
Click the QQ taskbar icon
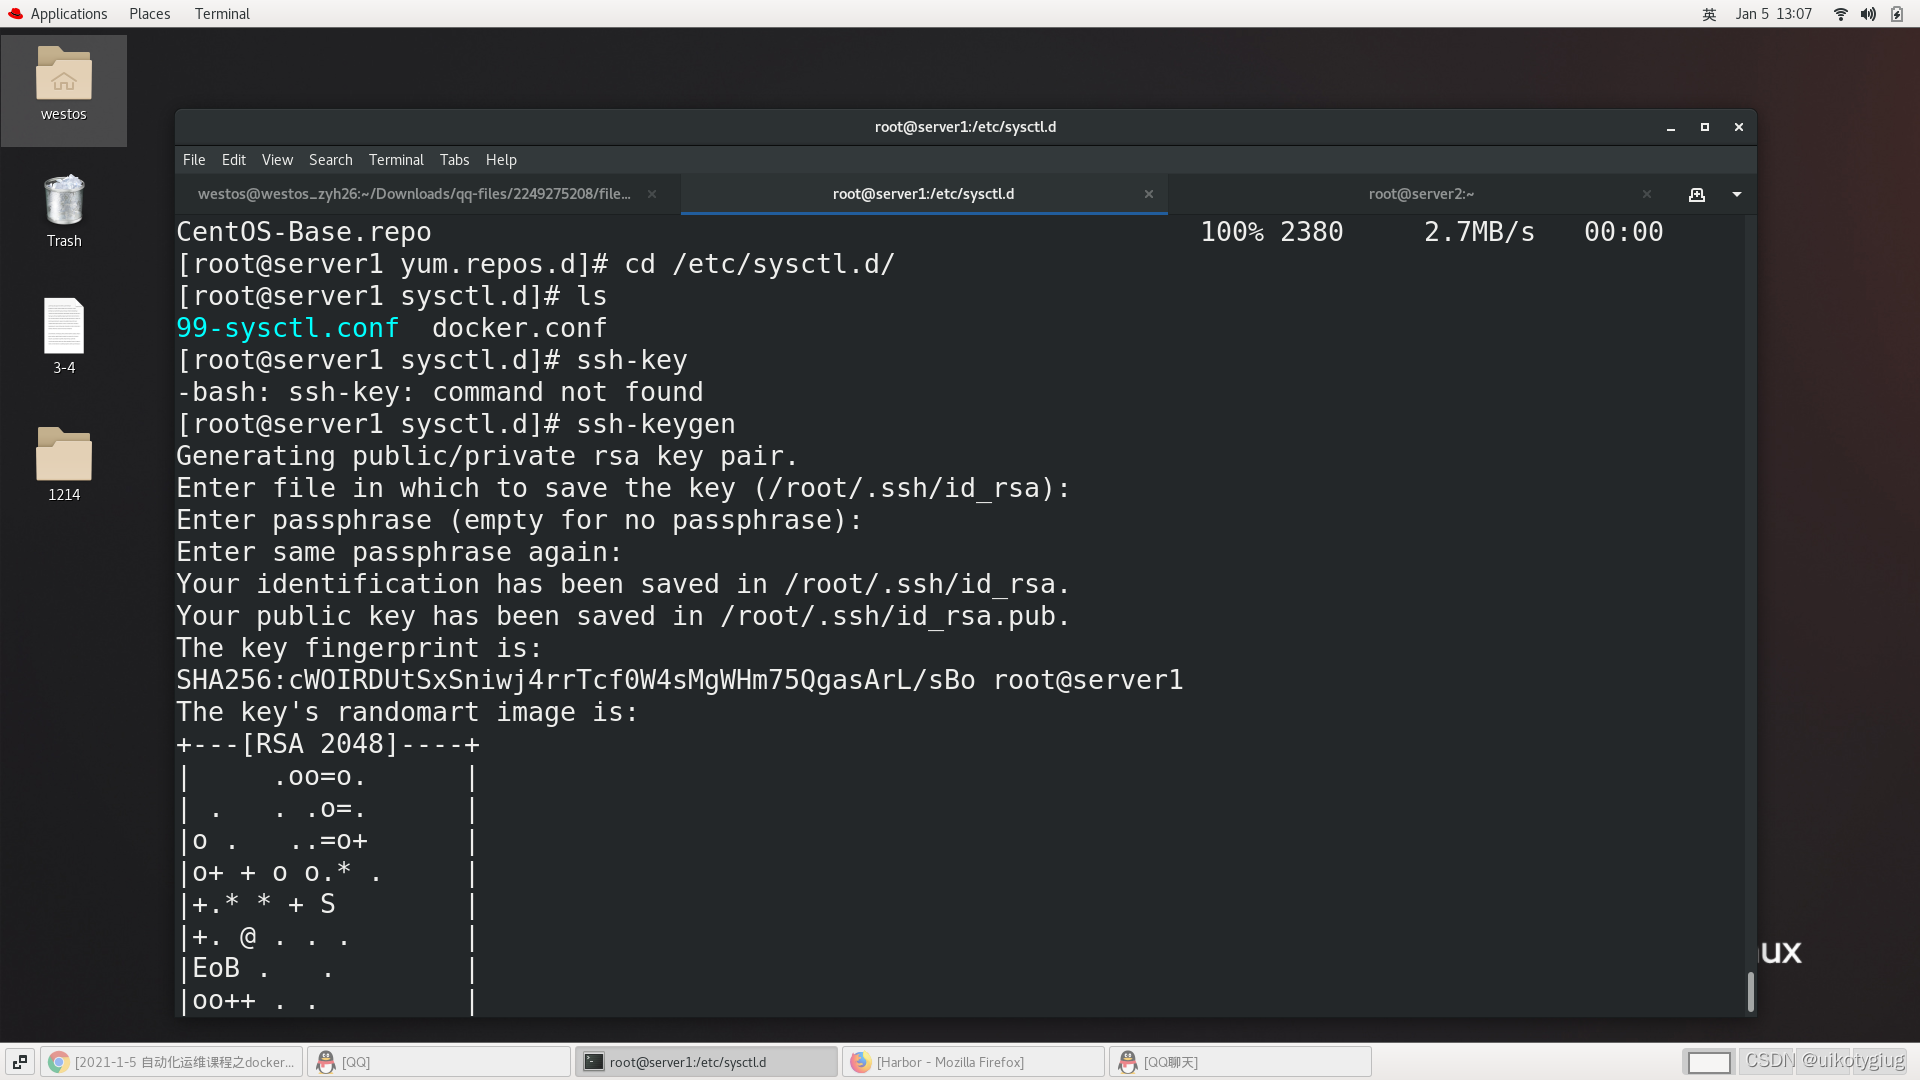pos(355,1062)
